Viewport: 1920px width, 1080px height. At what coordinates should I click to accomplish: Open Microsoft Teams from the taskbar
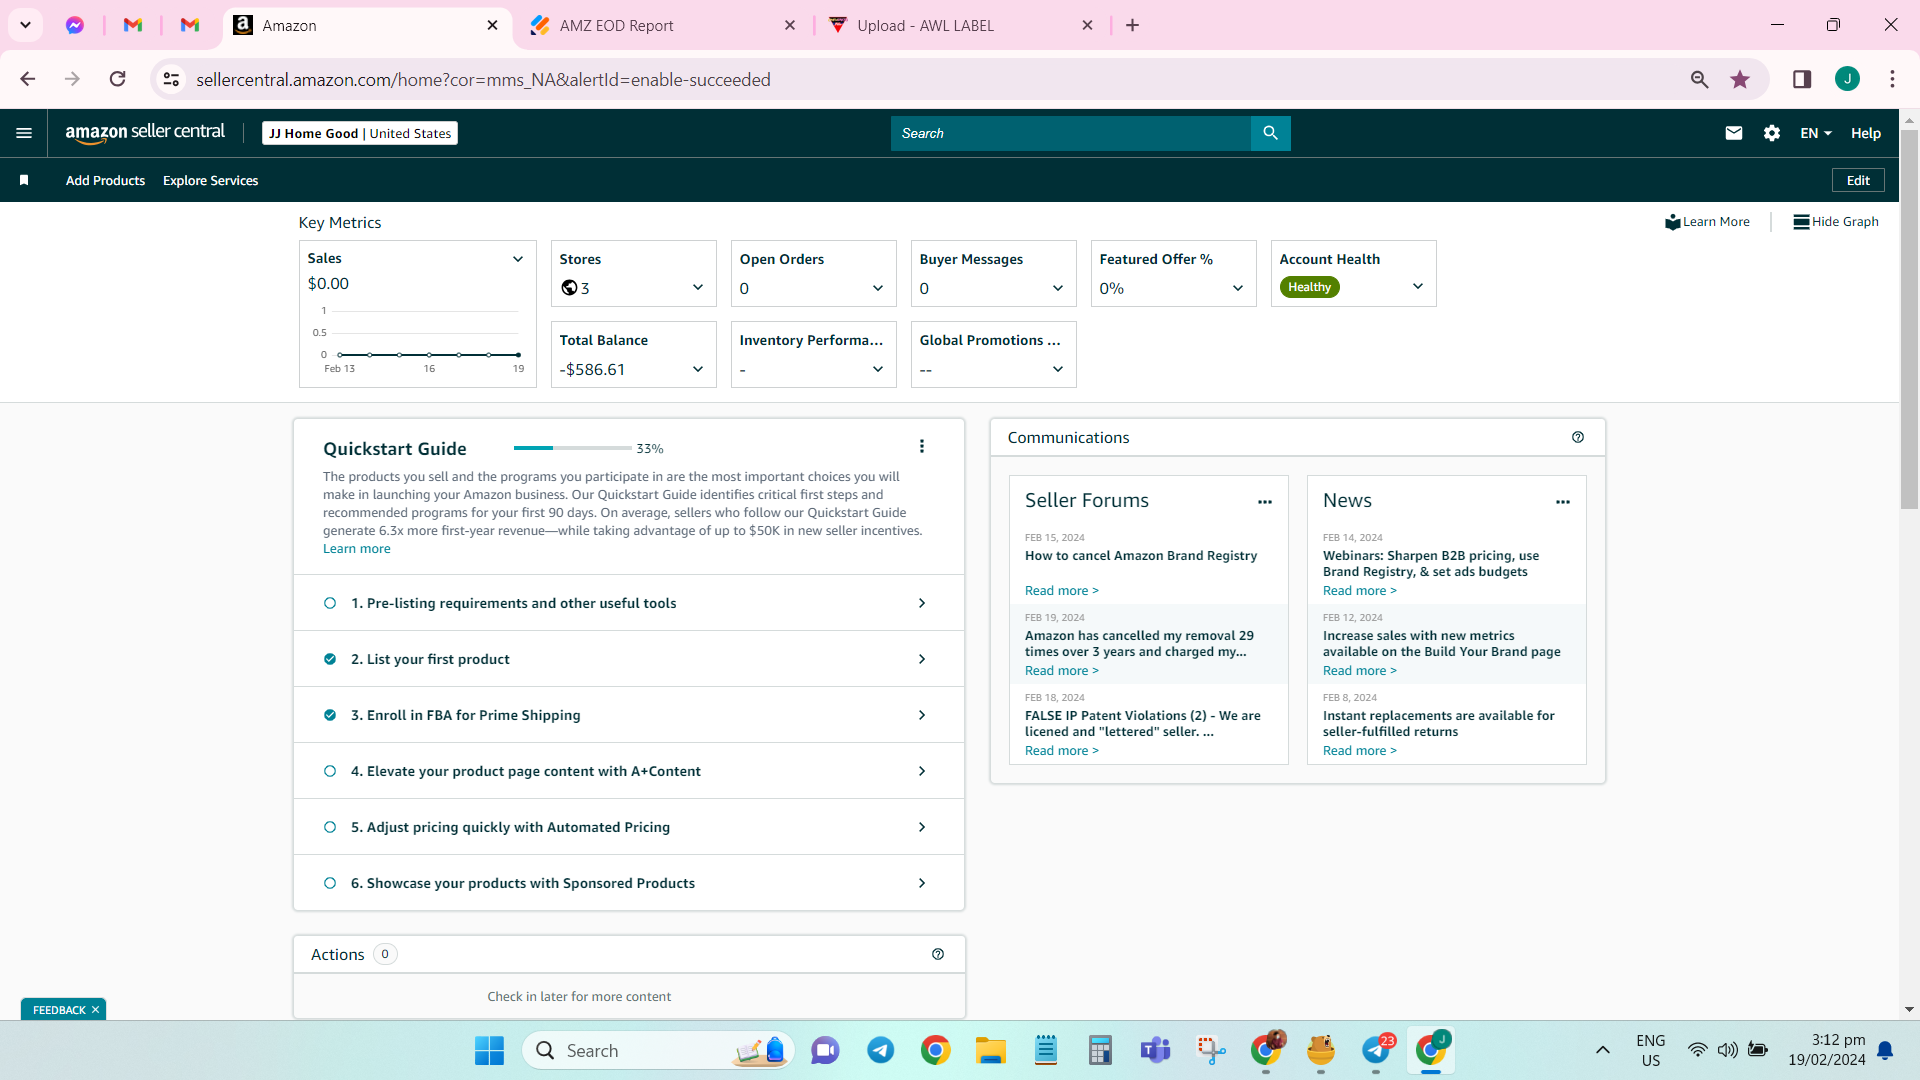1155,1050
